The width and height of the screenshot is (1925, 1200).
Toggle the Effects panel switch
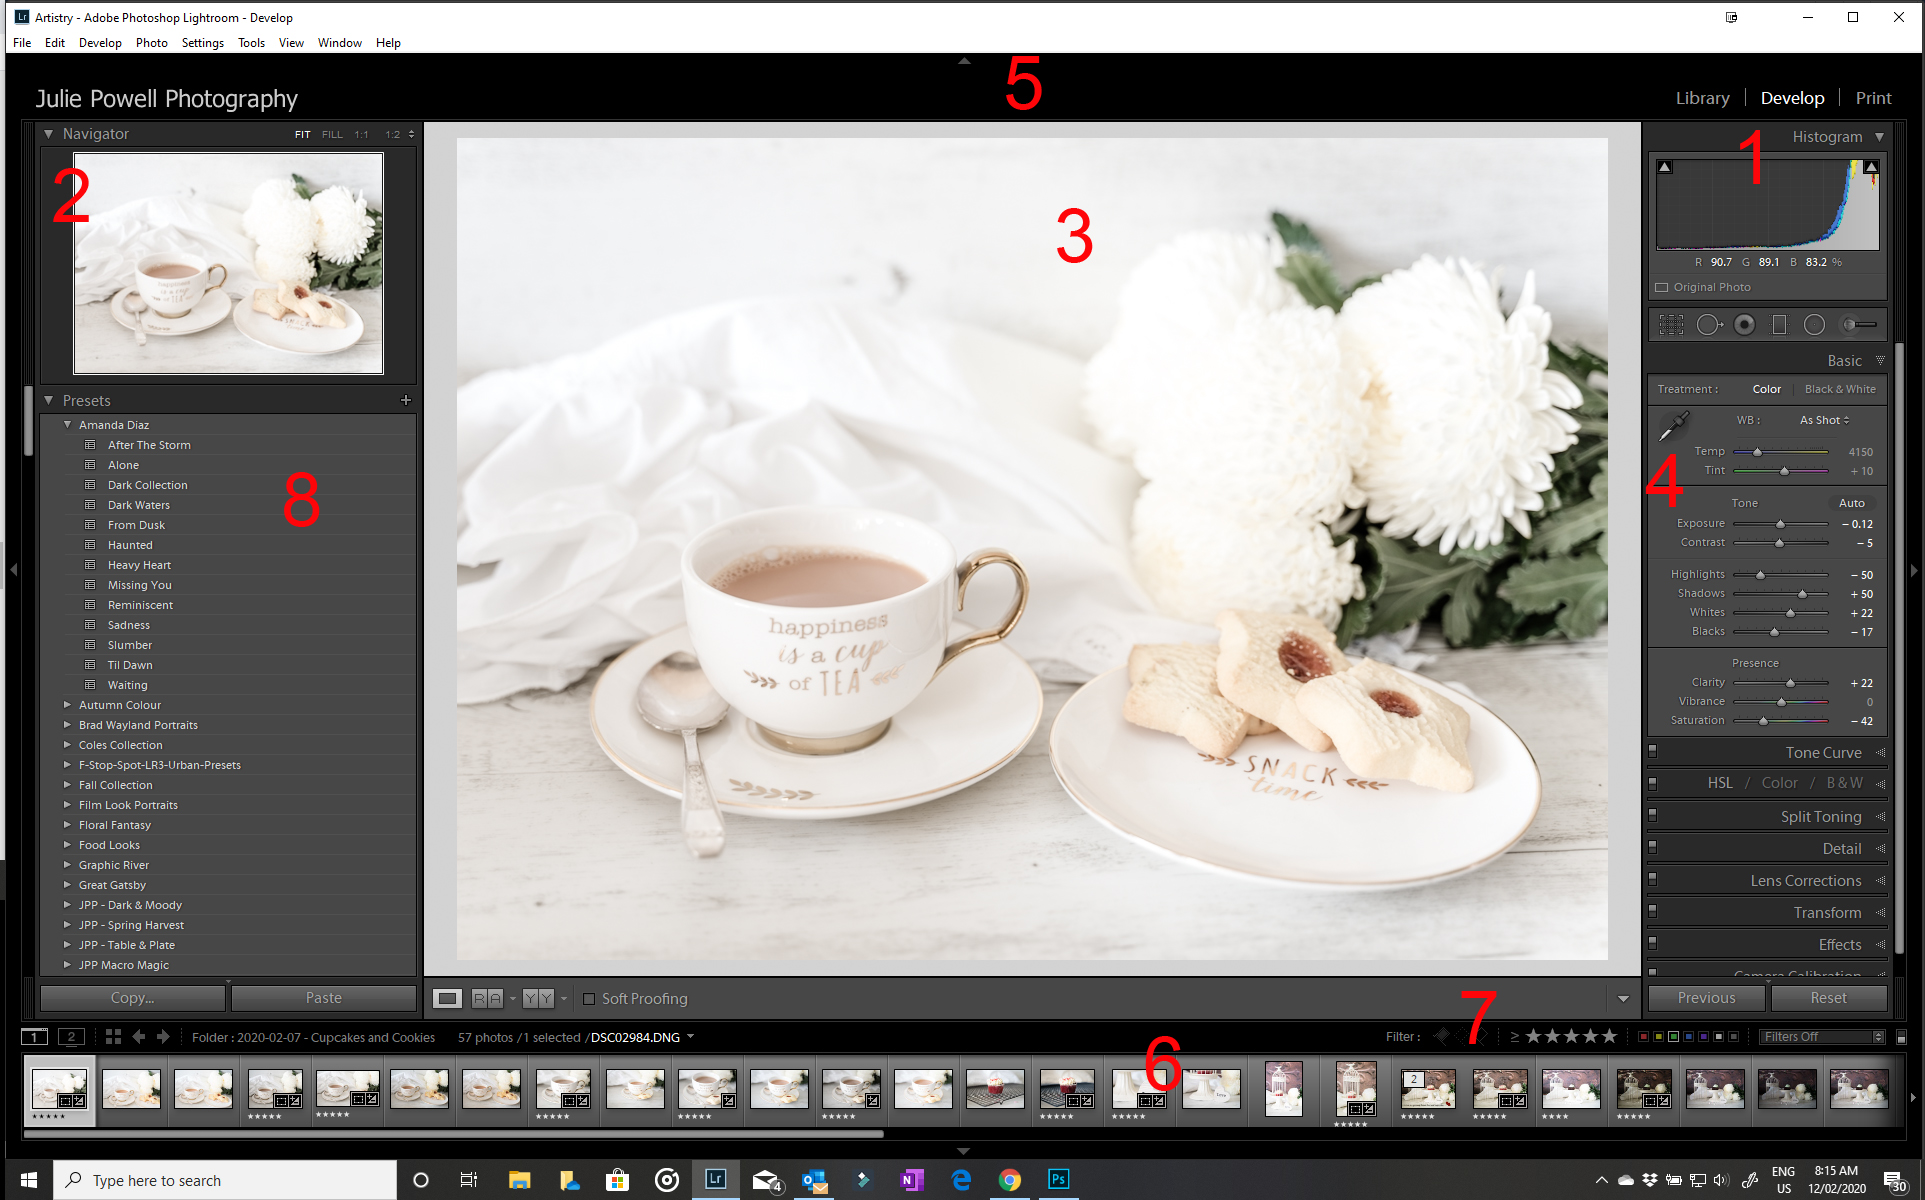click(x=1653, y=942)
